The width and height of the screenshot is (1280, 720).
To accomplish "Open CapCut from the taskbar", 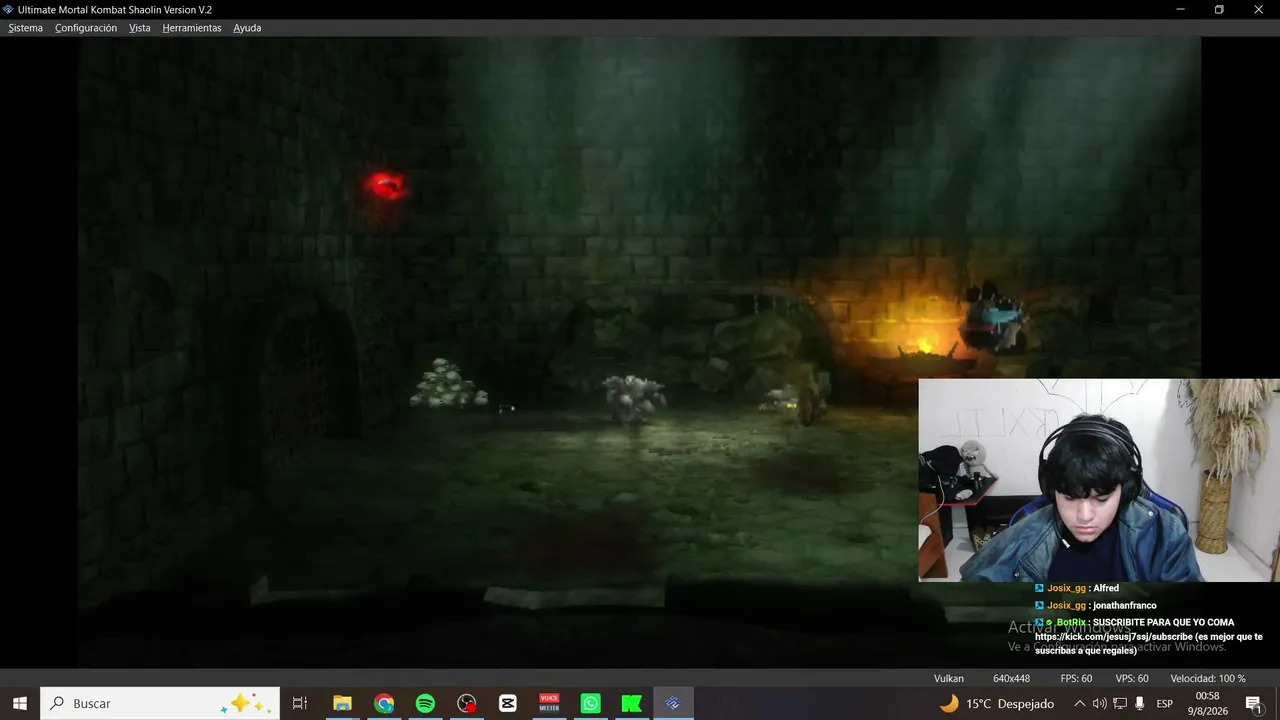I will (508, 704).
